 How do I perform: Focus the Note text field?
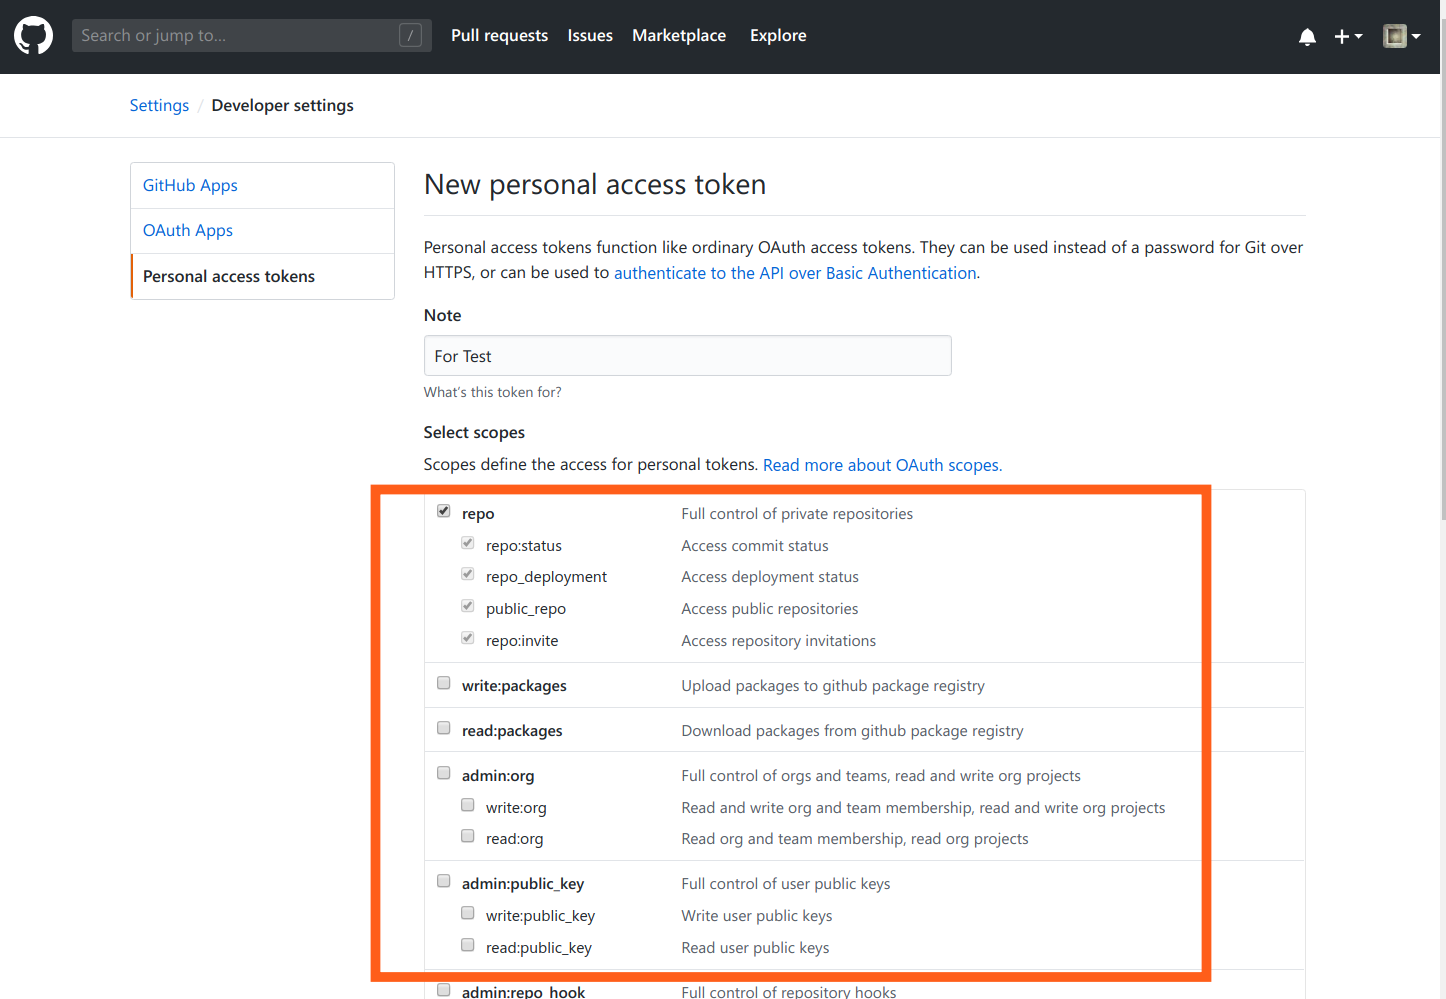point(688,356)
